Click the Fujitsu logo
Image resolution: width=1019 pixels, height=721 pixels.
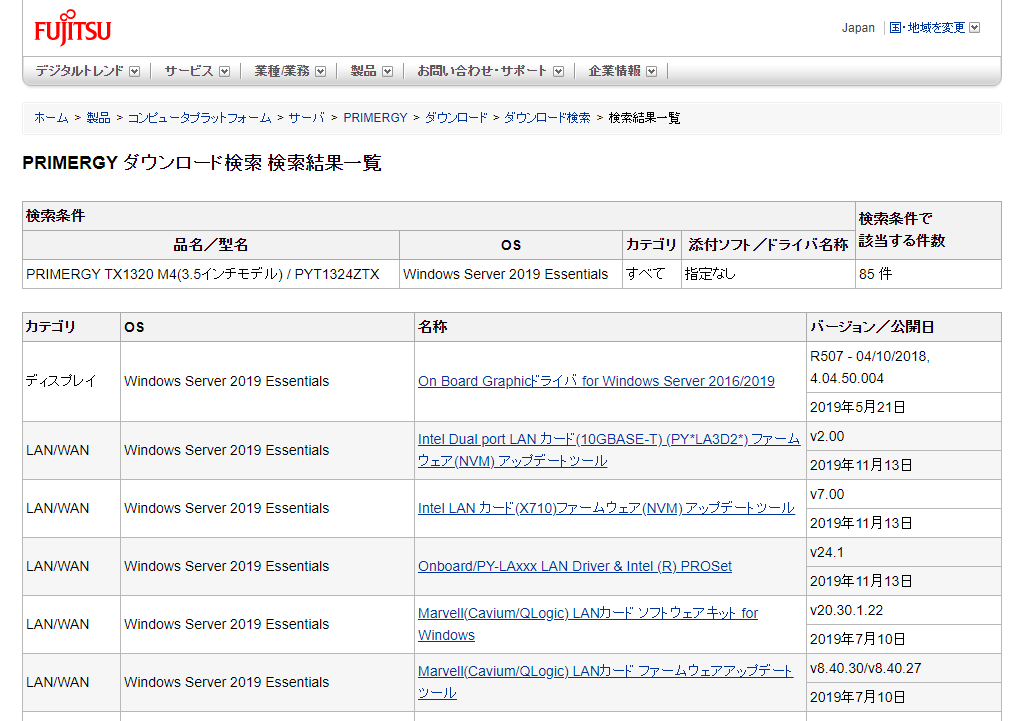72,27
